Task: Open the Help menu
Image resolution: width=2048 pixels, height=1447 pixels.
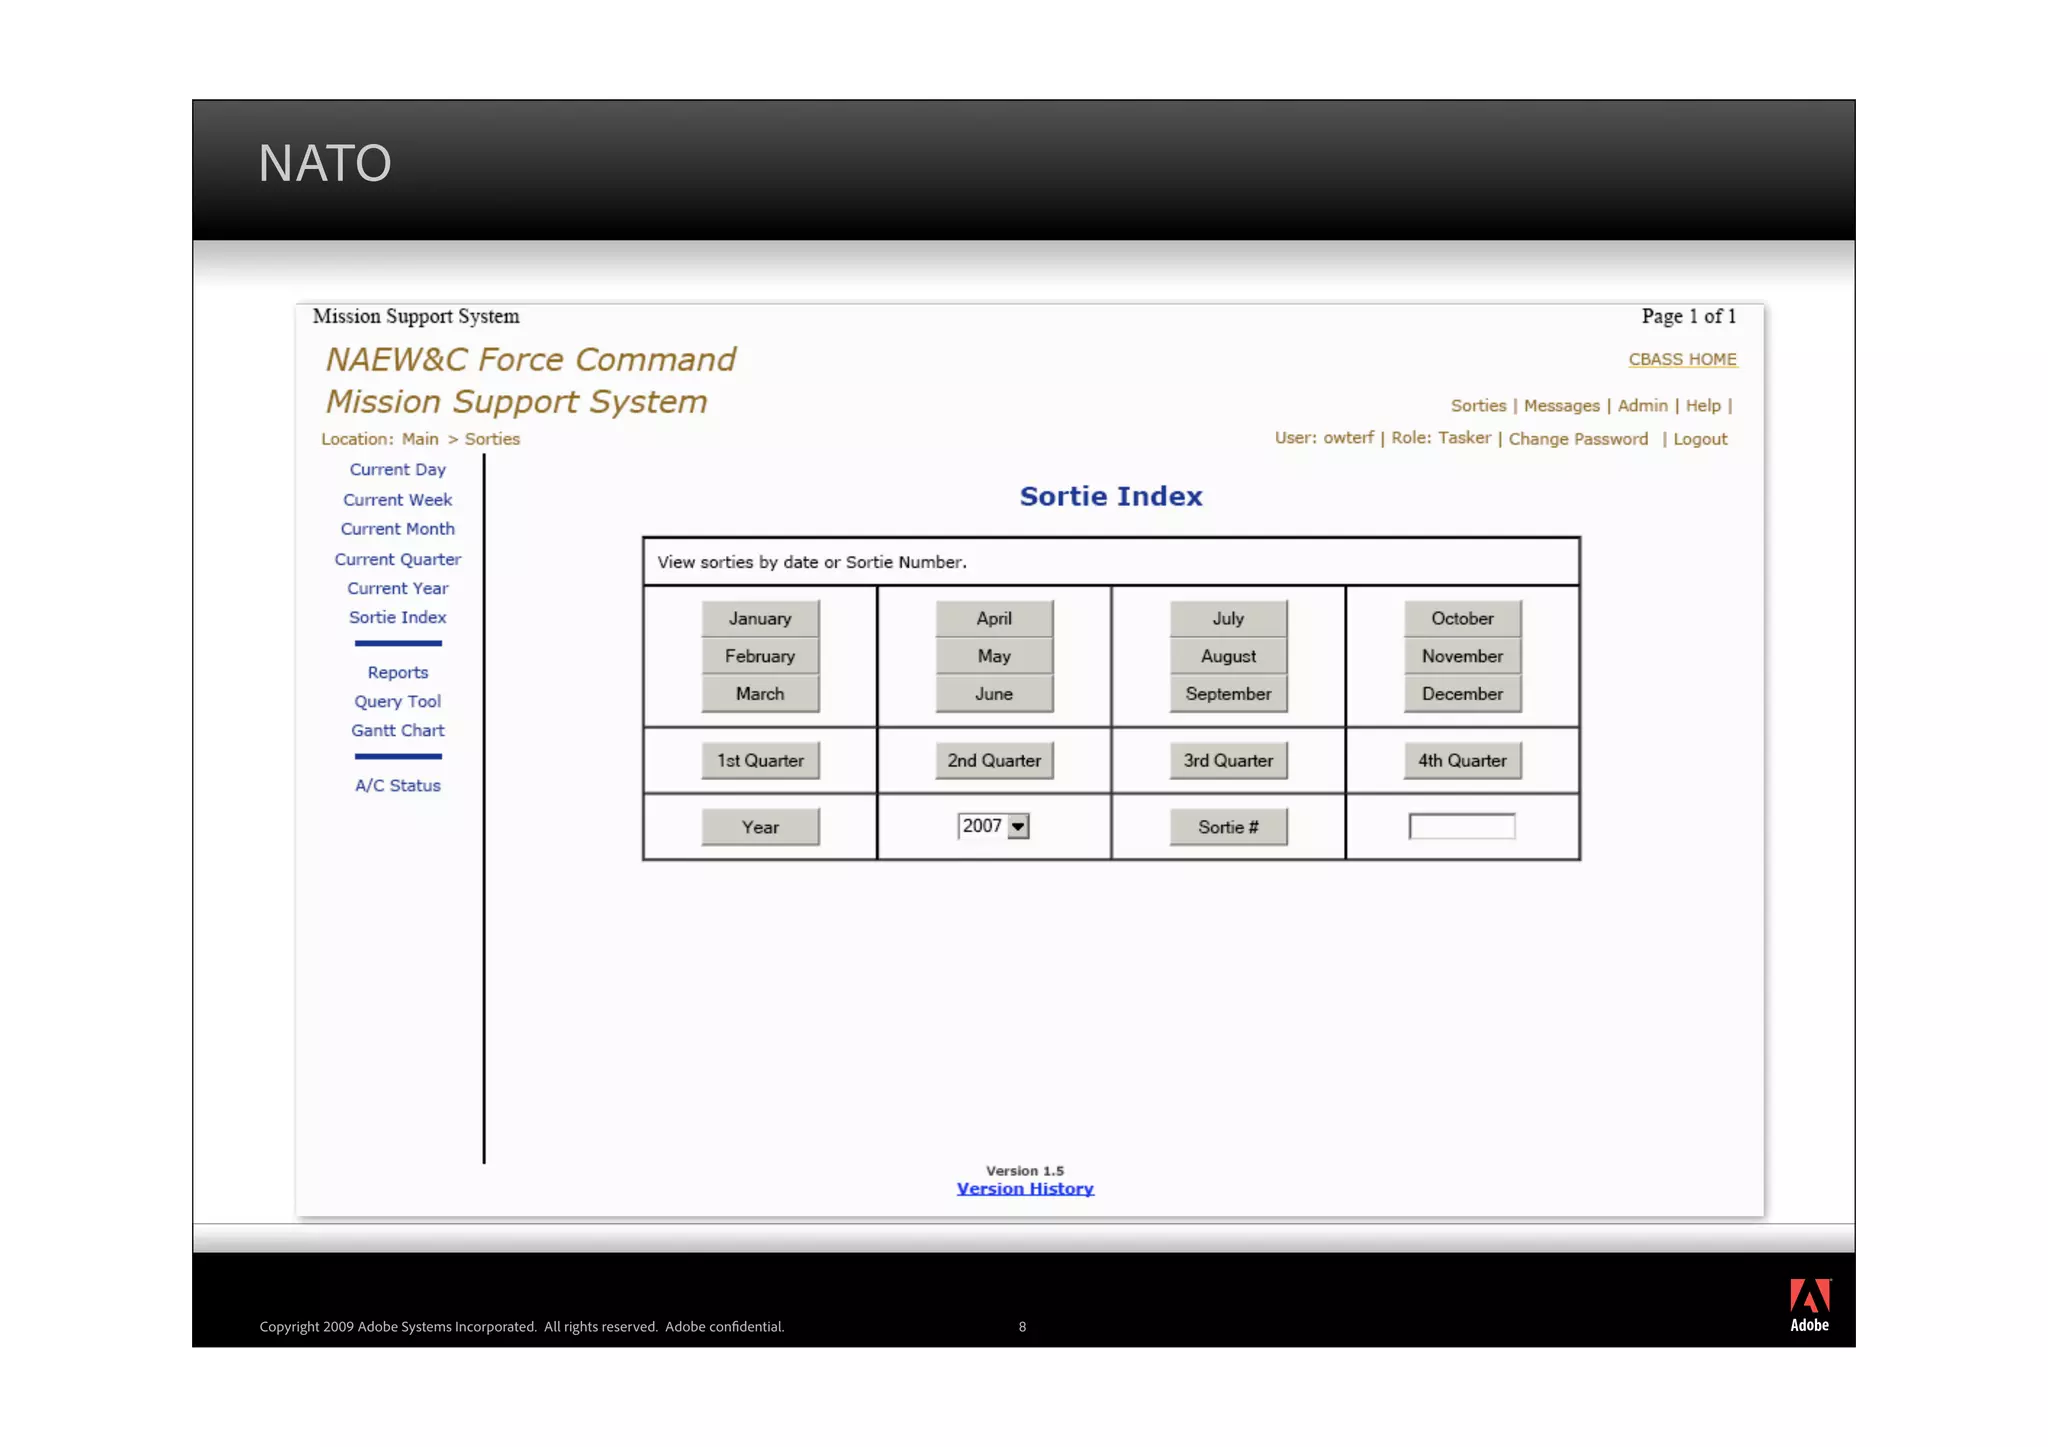Action: click(1702, 405)
